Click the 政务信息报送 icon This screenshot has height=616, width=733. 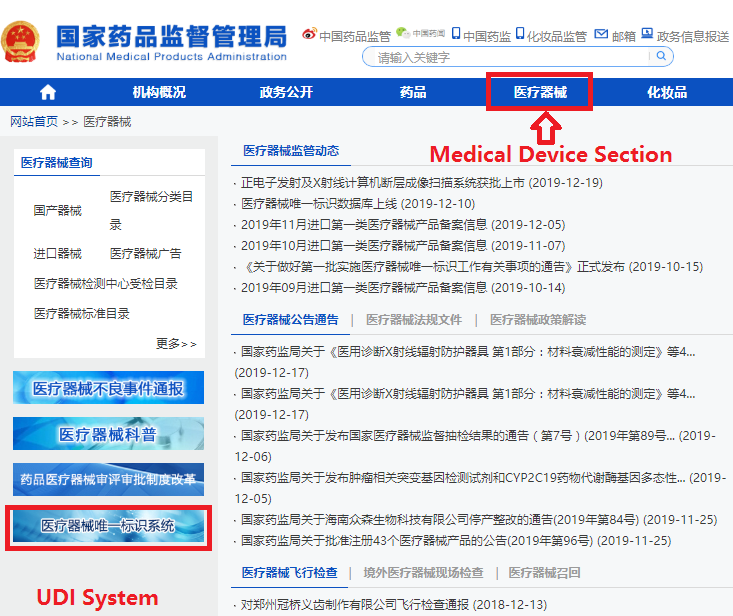coord(647,35)
